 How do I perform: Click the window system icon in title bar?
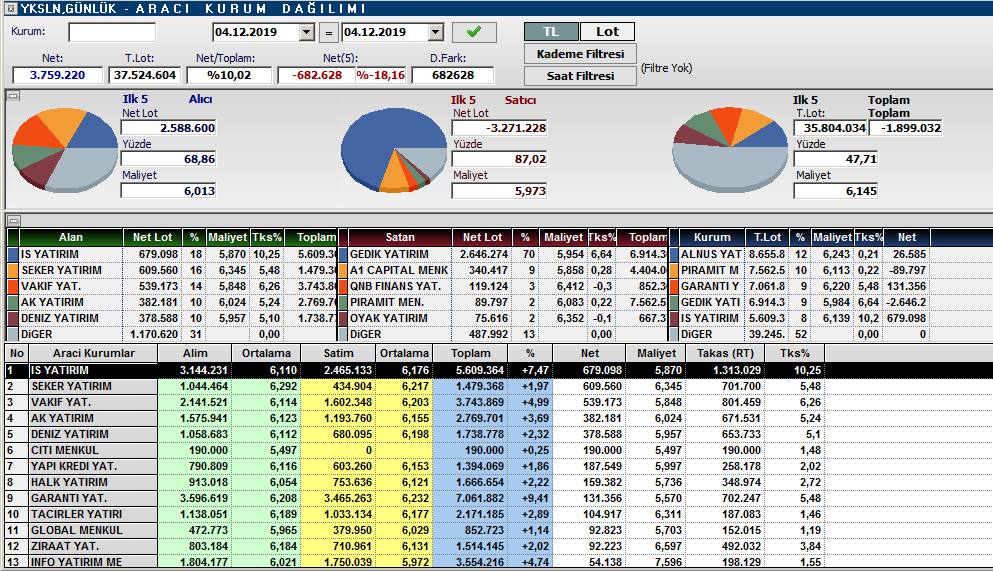point(10,8)
